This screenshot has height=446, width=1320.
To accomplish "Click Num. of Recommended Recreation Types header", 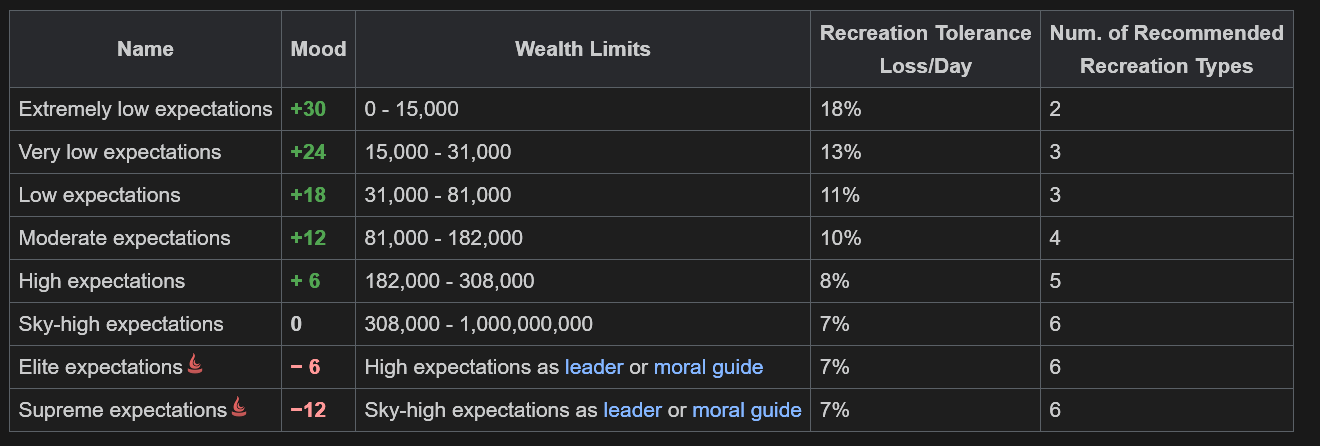I will [1166, 49].
